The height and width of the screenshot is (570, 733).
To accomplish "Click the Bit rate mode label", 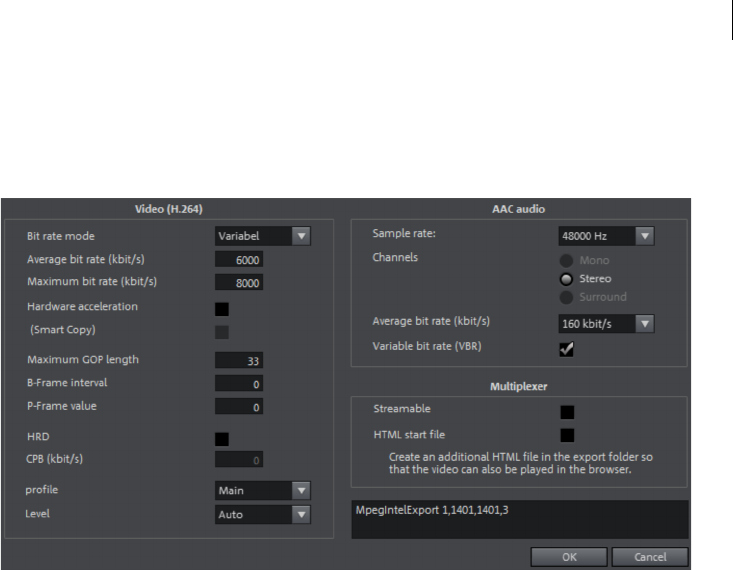I will click(61, 236).
